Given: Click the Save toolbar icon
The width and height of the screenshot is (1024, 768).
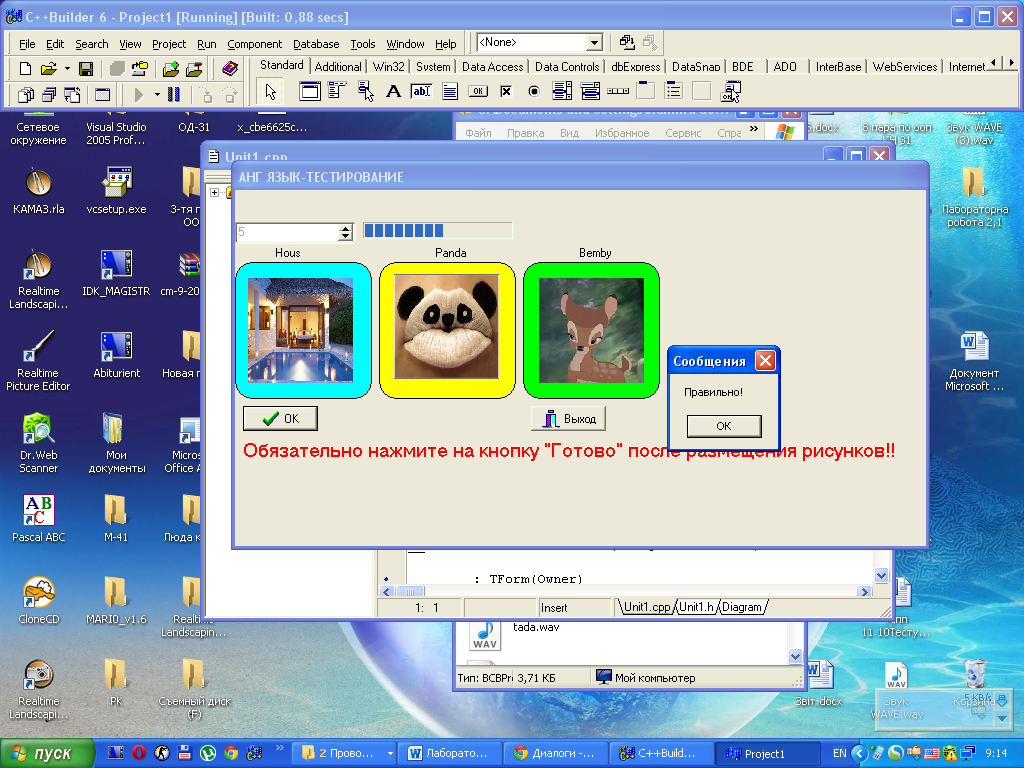Looking at the screenshot, I should (86, 69).
